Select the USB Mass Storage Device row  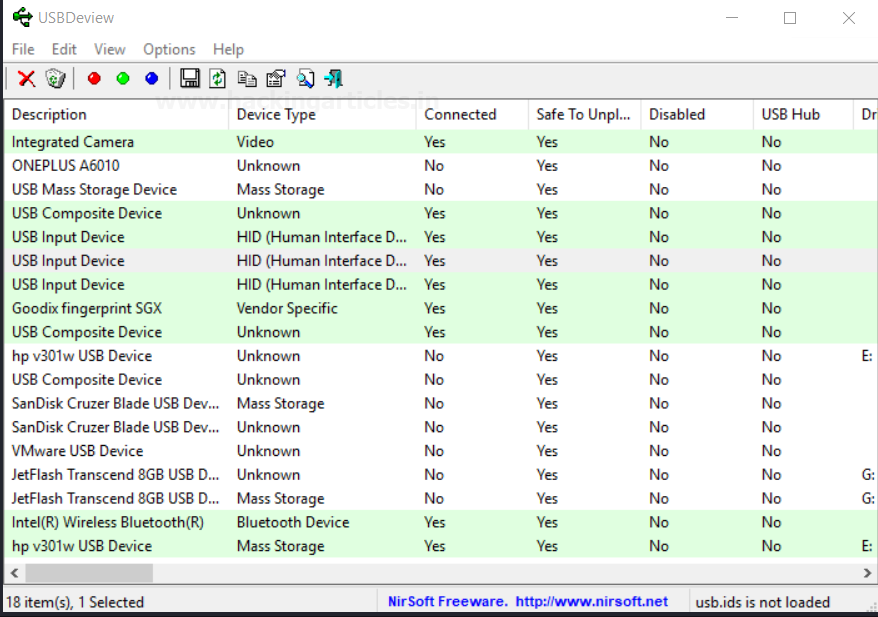point(441,189)
